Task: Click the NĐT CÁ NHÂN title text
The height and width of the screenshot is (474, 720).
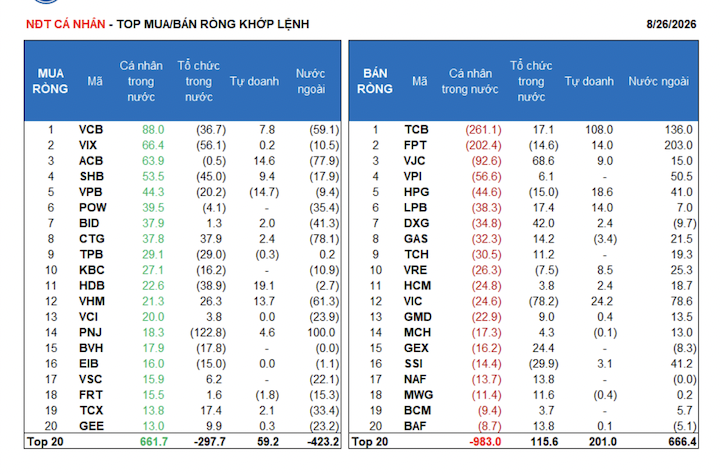Action: pyautogui.click(x=66, y=24)
